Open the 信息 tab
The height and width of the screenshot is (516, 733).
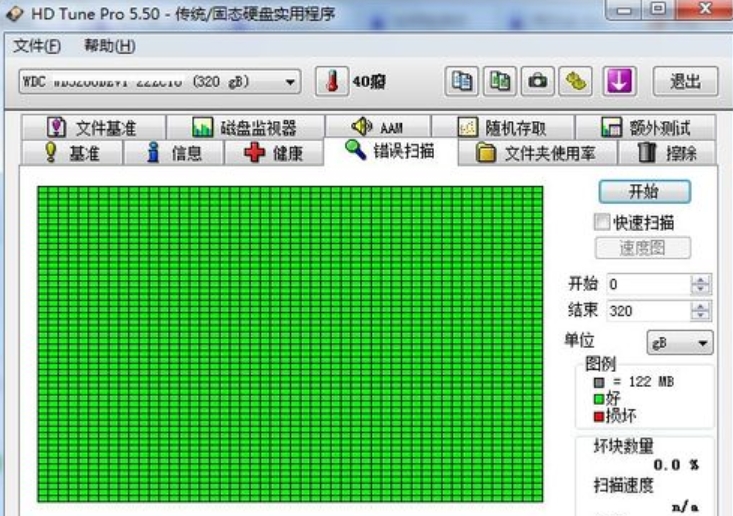[x=173, y=153]
